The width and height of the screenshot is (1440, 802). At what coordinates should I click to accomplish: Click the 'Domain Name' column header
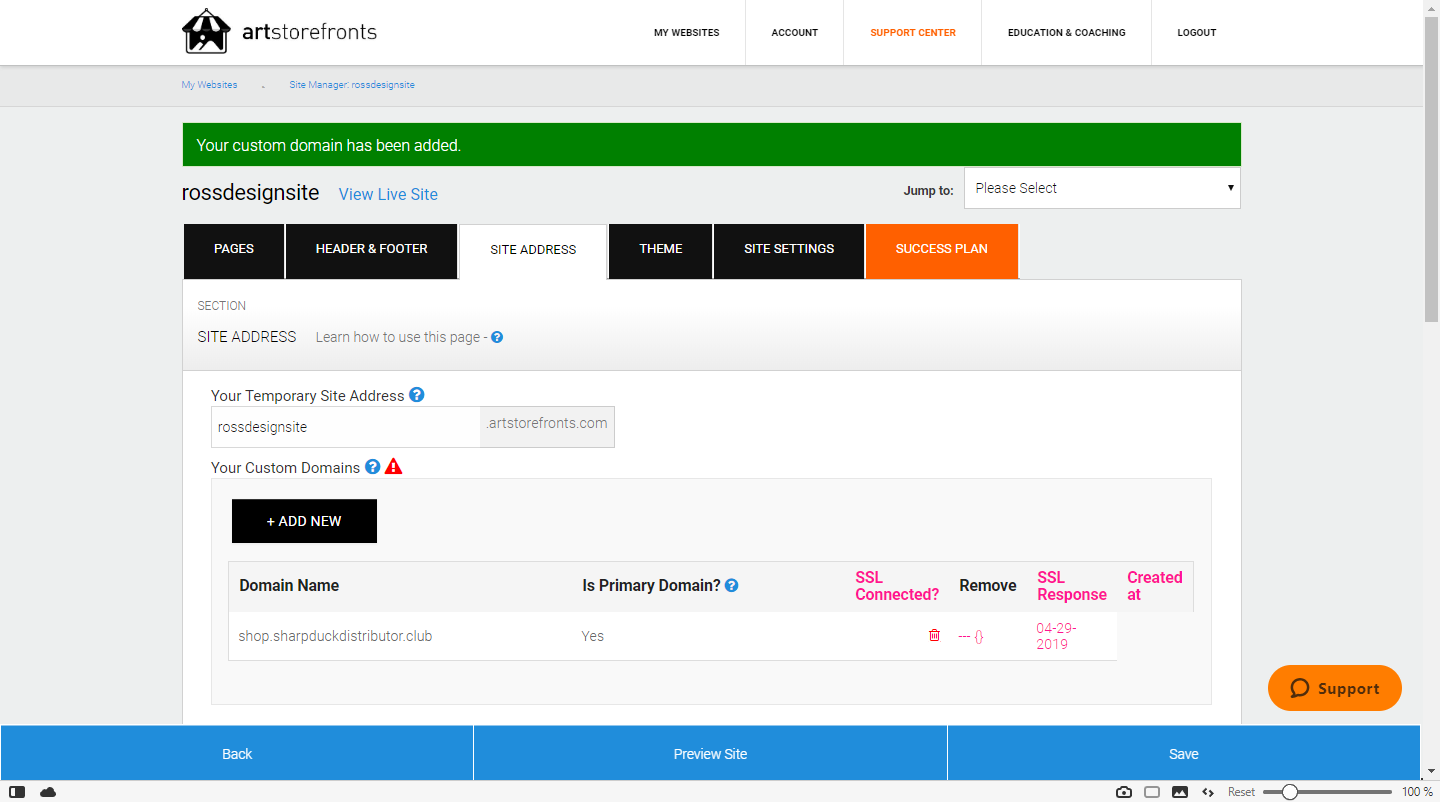point(289,586)
